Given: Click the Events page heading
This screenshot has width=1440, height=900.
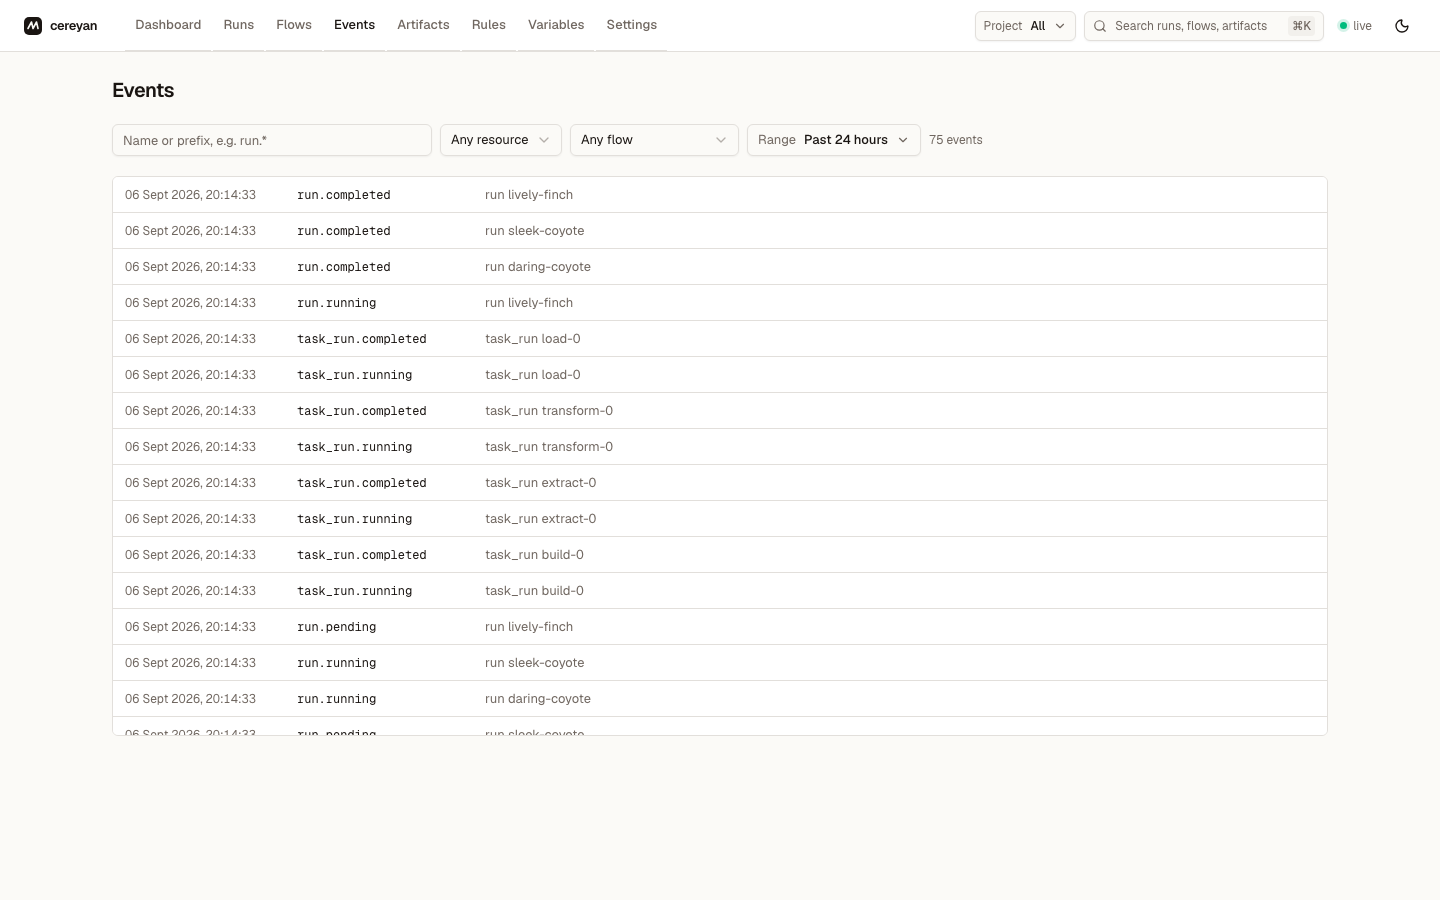Looking at the screenshot, I should click(x=143, y=90).
